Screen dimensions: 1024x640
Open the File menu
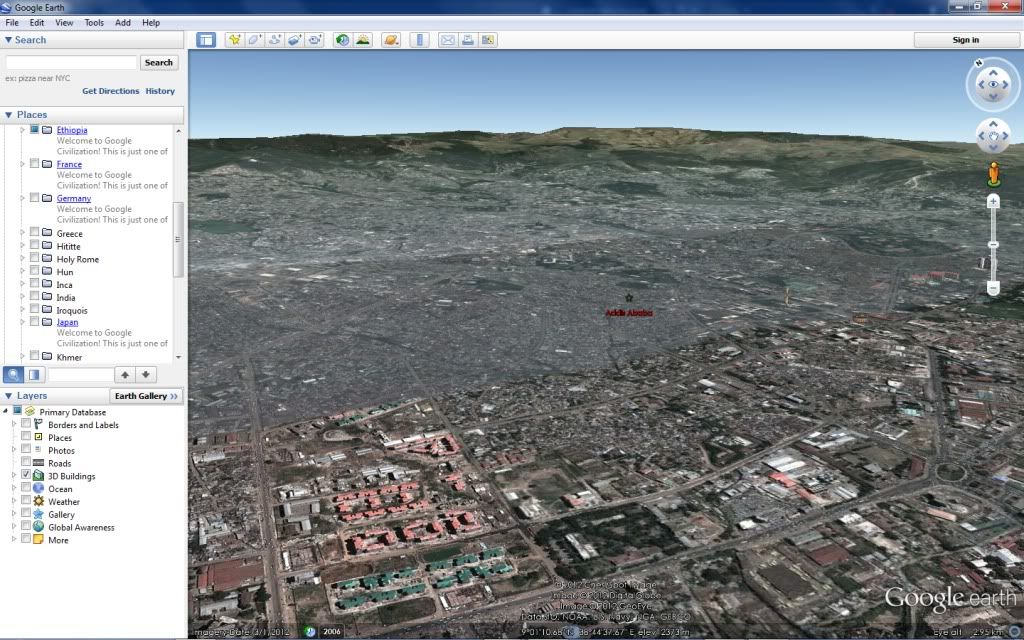(x=12, y=22)
